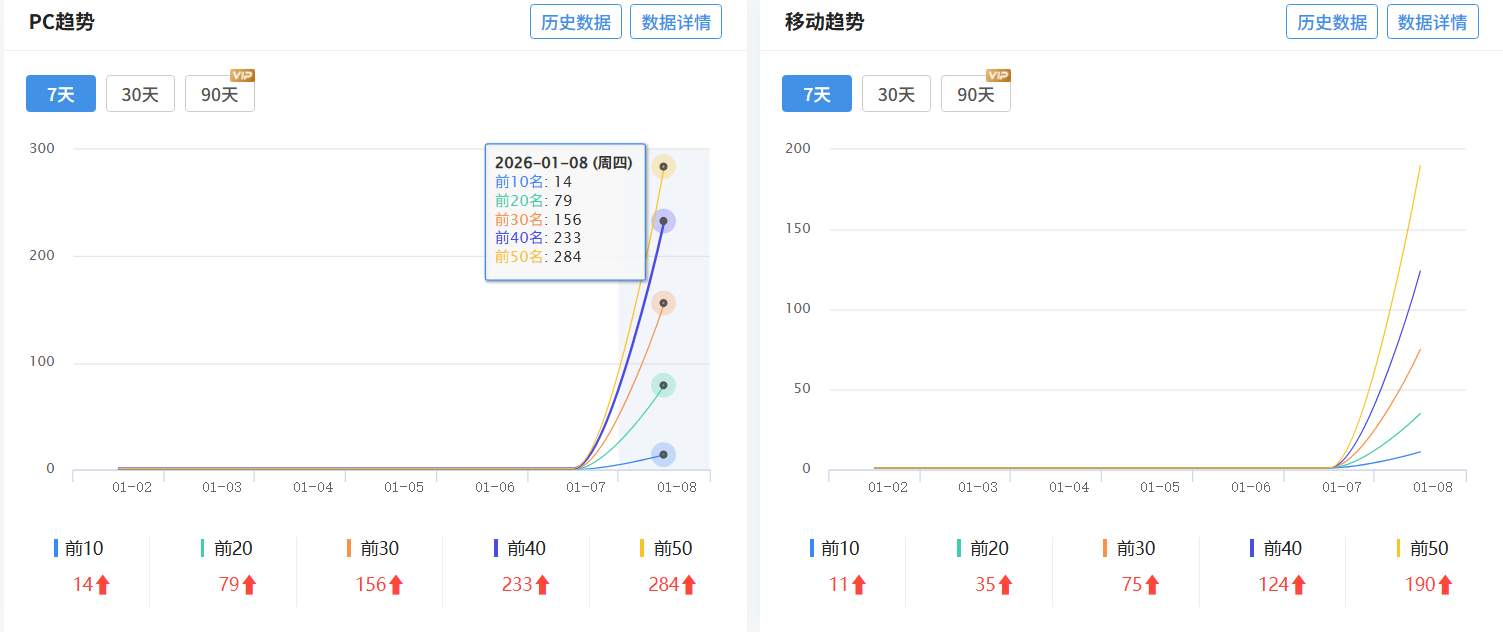The width and height of the screenshot is (1503, 632).
Task: Switch mobile trend to 30天
Action: (896, 94)
